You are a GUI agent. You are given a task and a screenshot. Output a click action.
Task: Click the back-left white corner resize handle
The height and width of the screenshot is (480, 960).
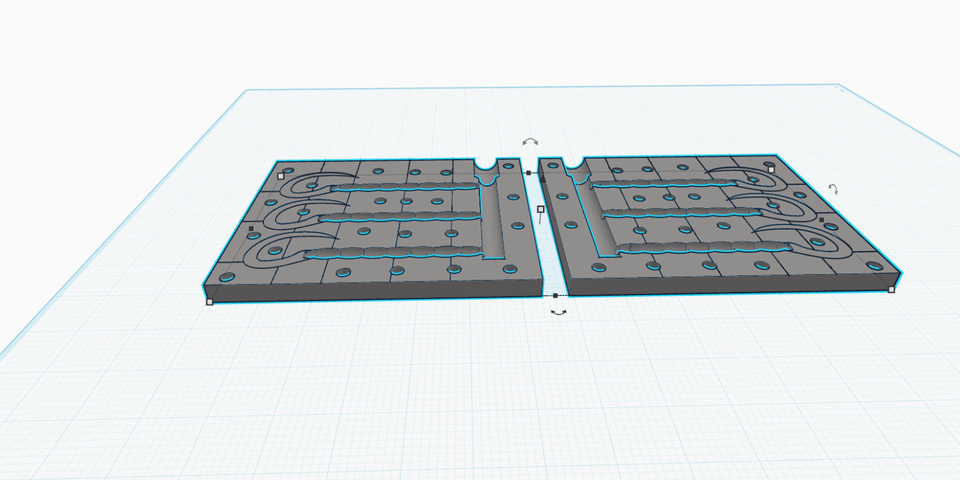[281, 175]
